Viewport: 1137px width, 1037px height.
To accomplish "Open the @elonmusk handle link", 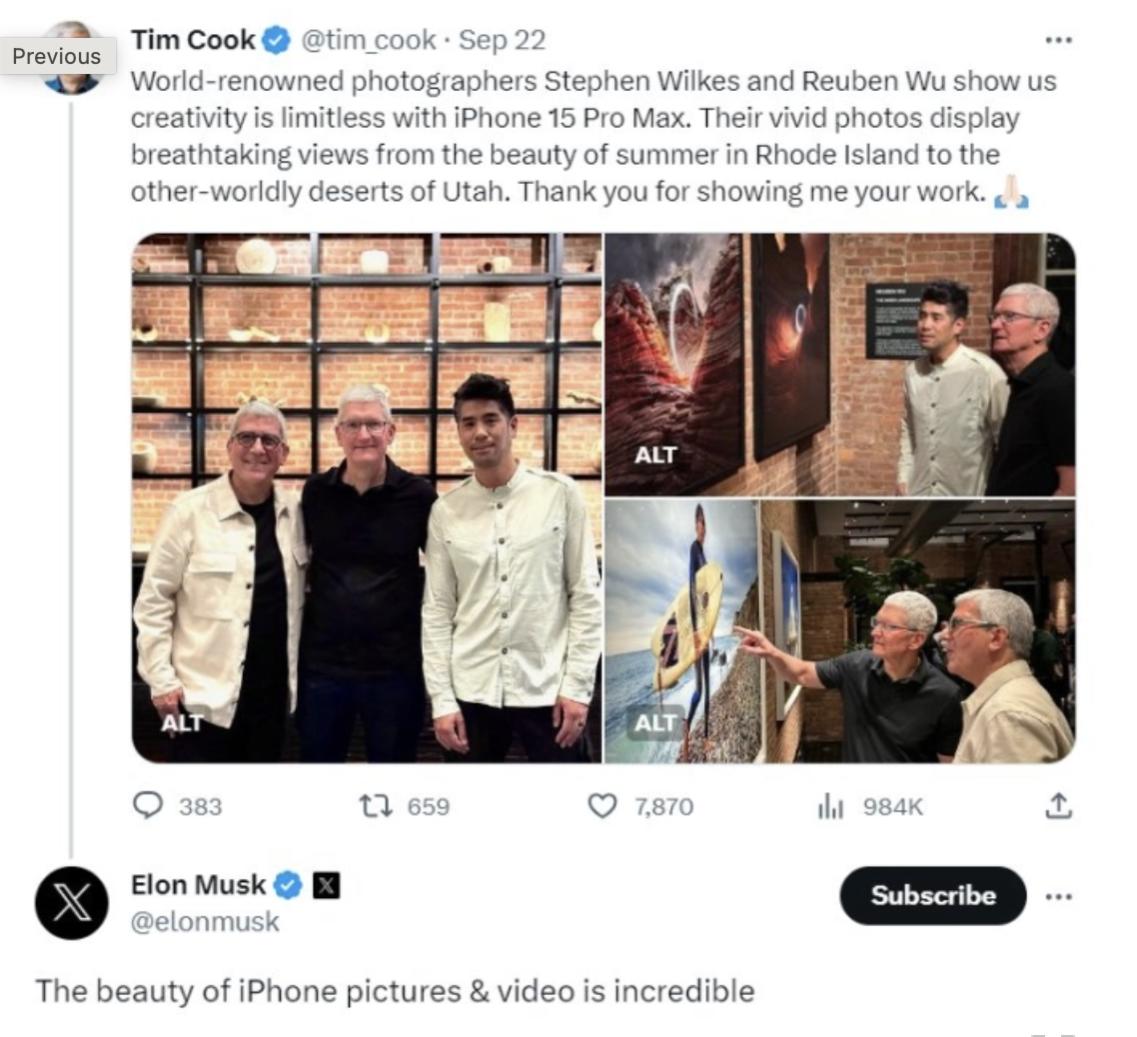I will pos(204,922).
